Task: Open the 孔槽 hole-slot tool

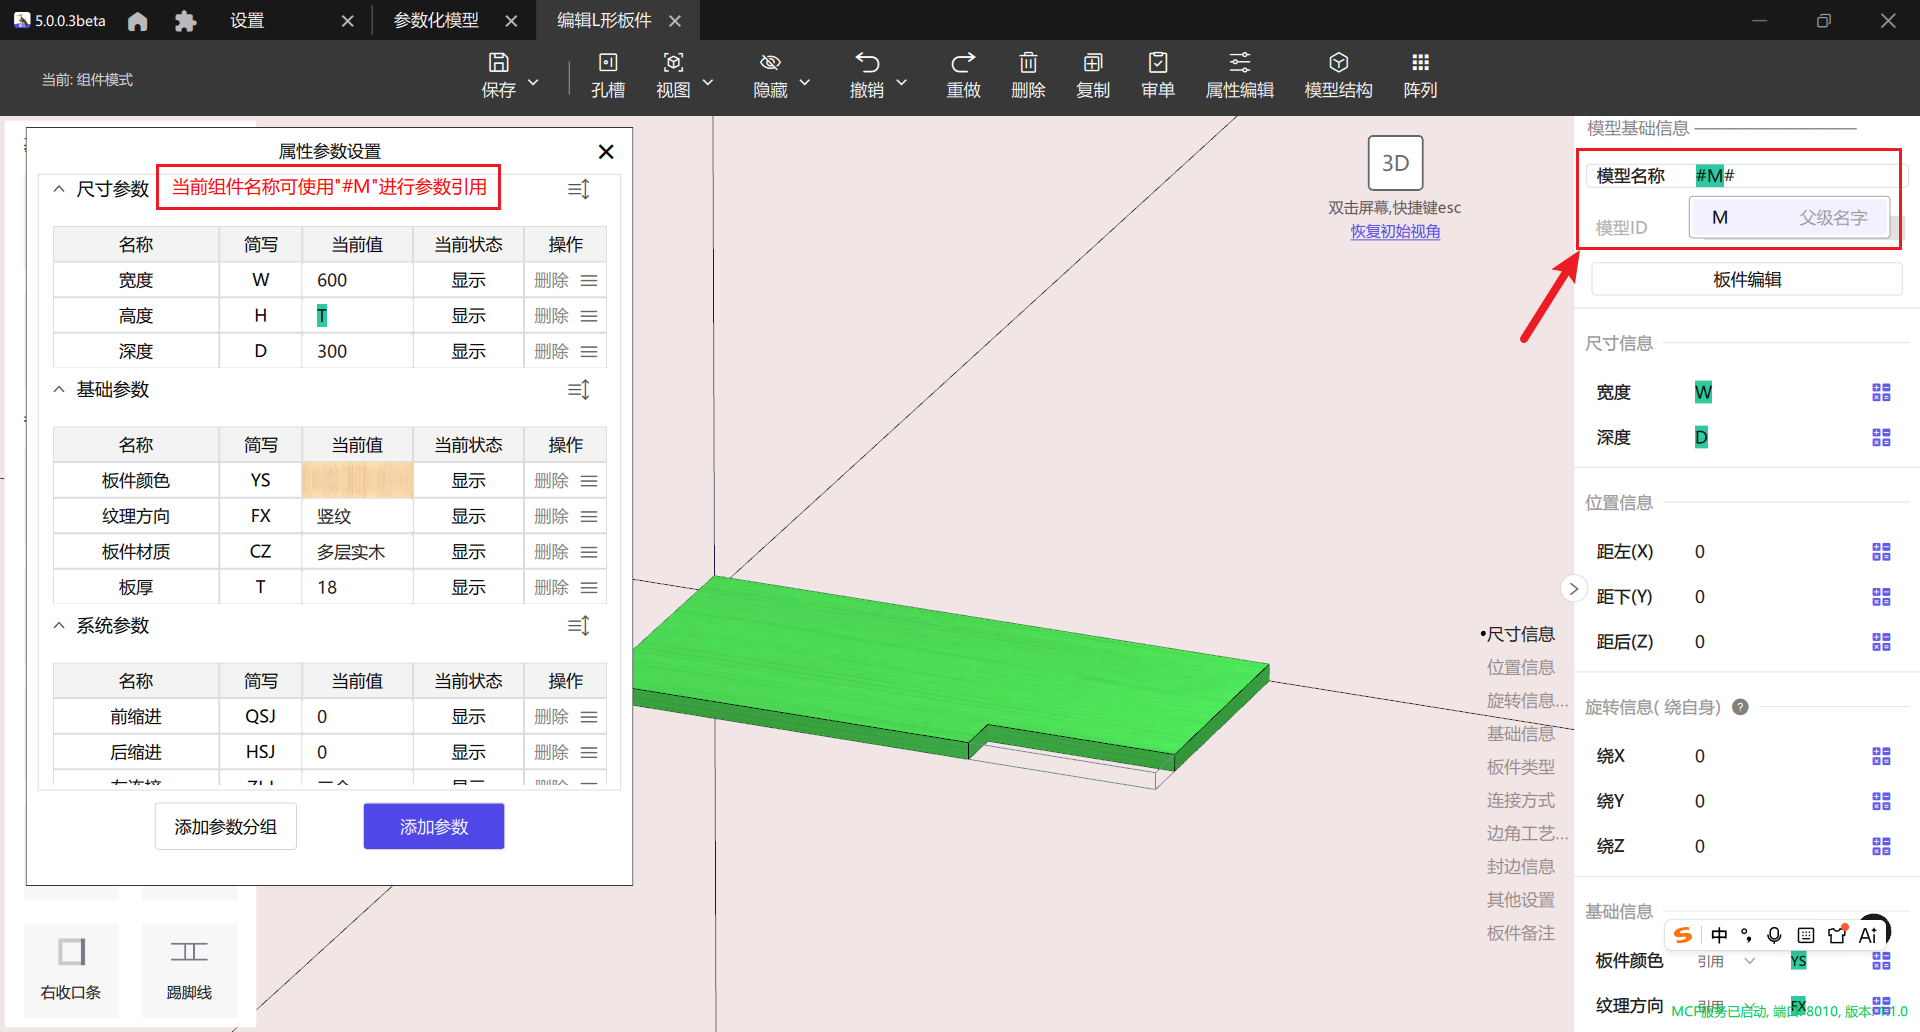Action: point(608,76)
